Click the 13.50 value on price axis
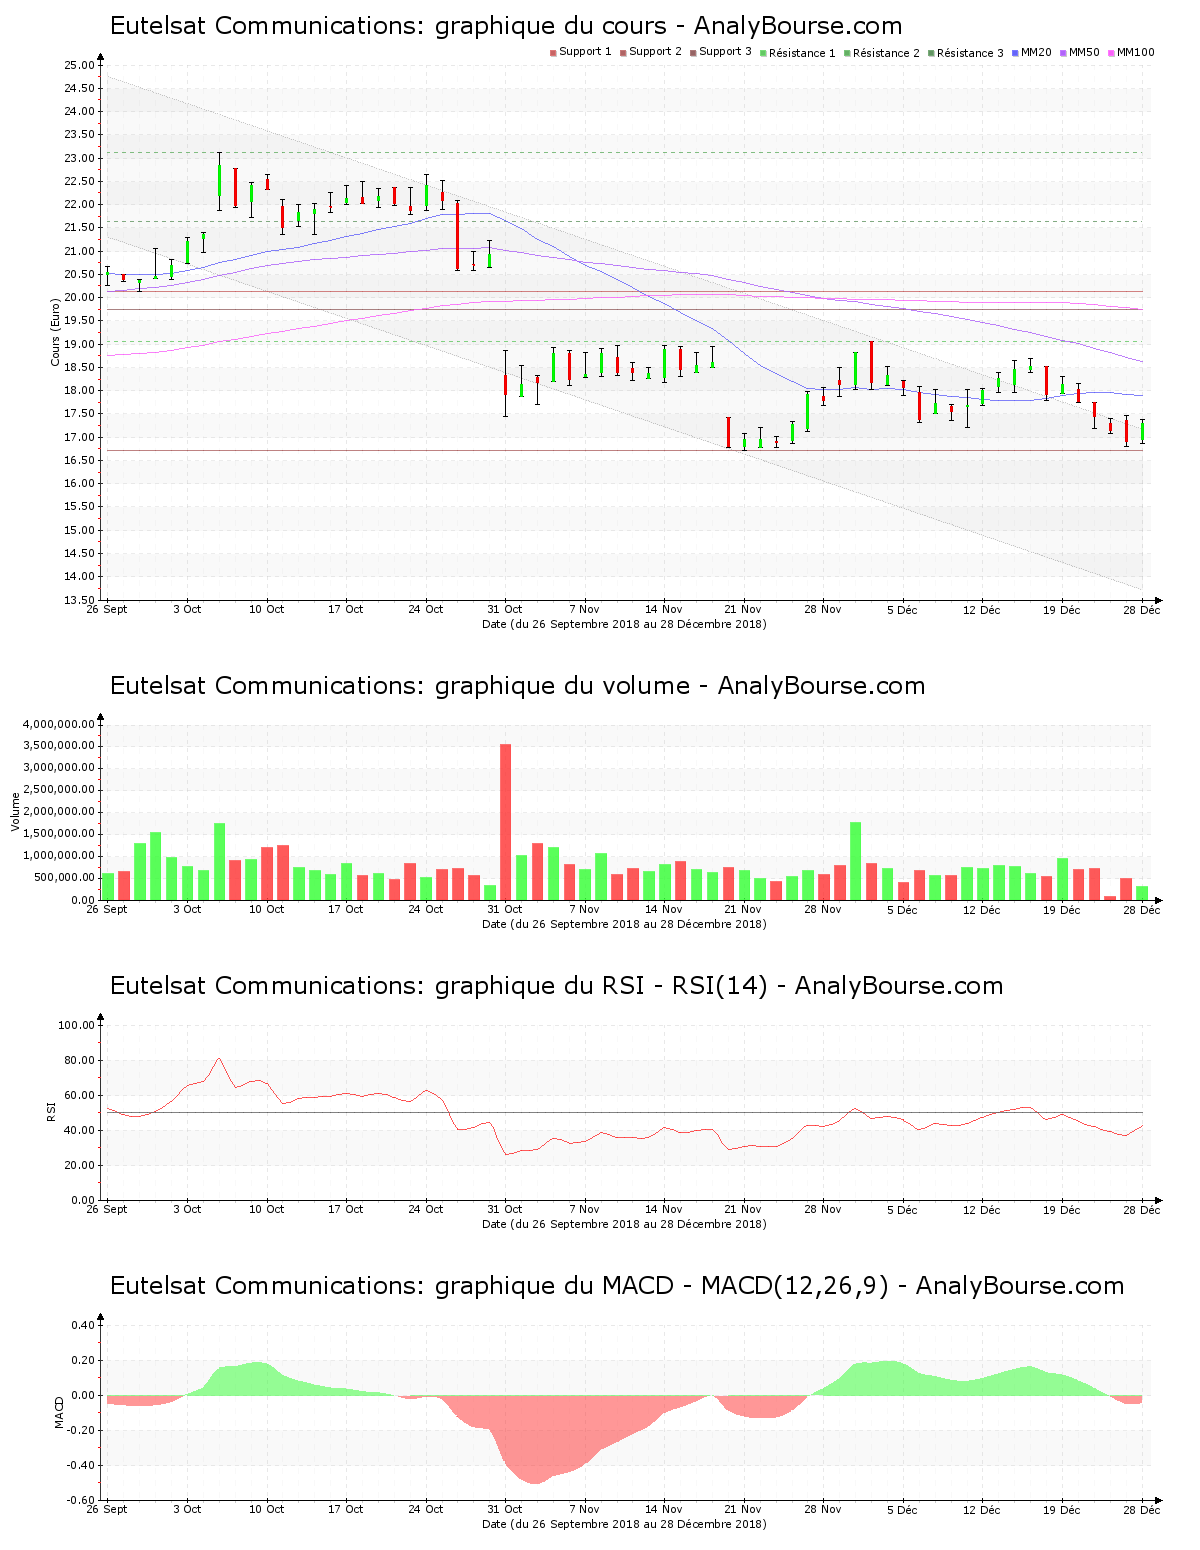Image resolution: width=1200 pixels, height=1550 pixels. coord(80,600)
